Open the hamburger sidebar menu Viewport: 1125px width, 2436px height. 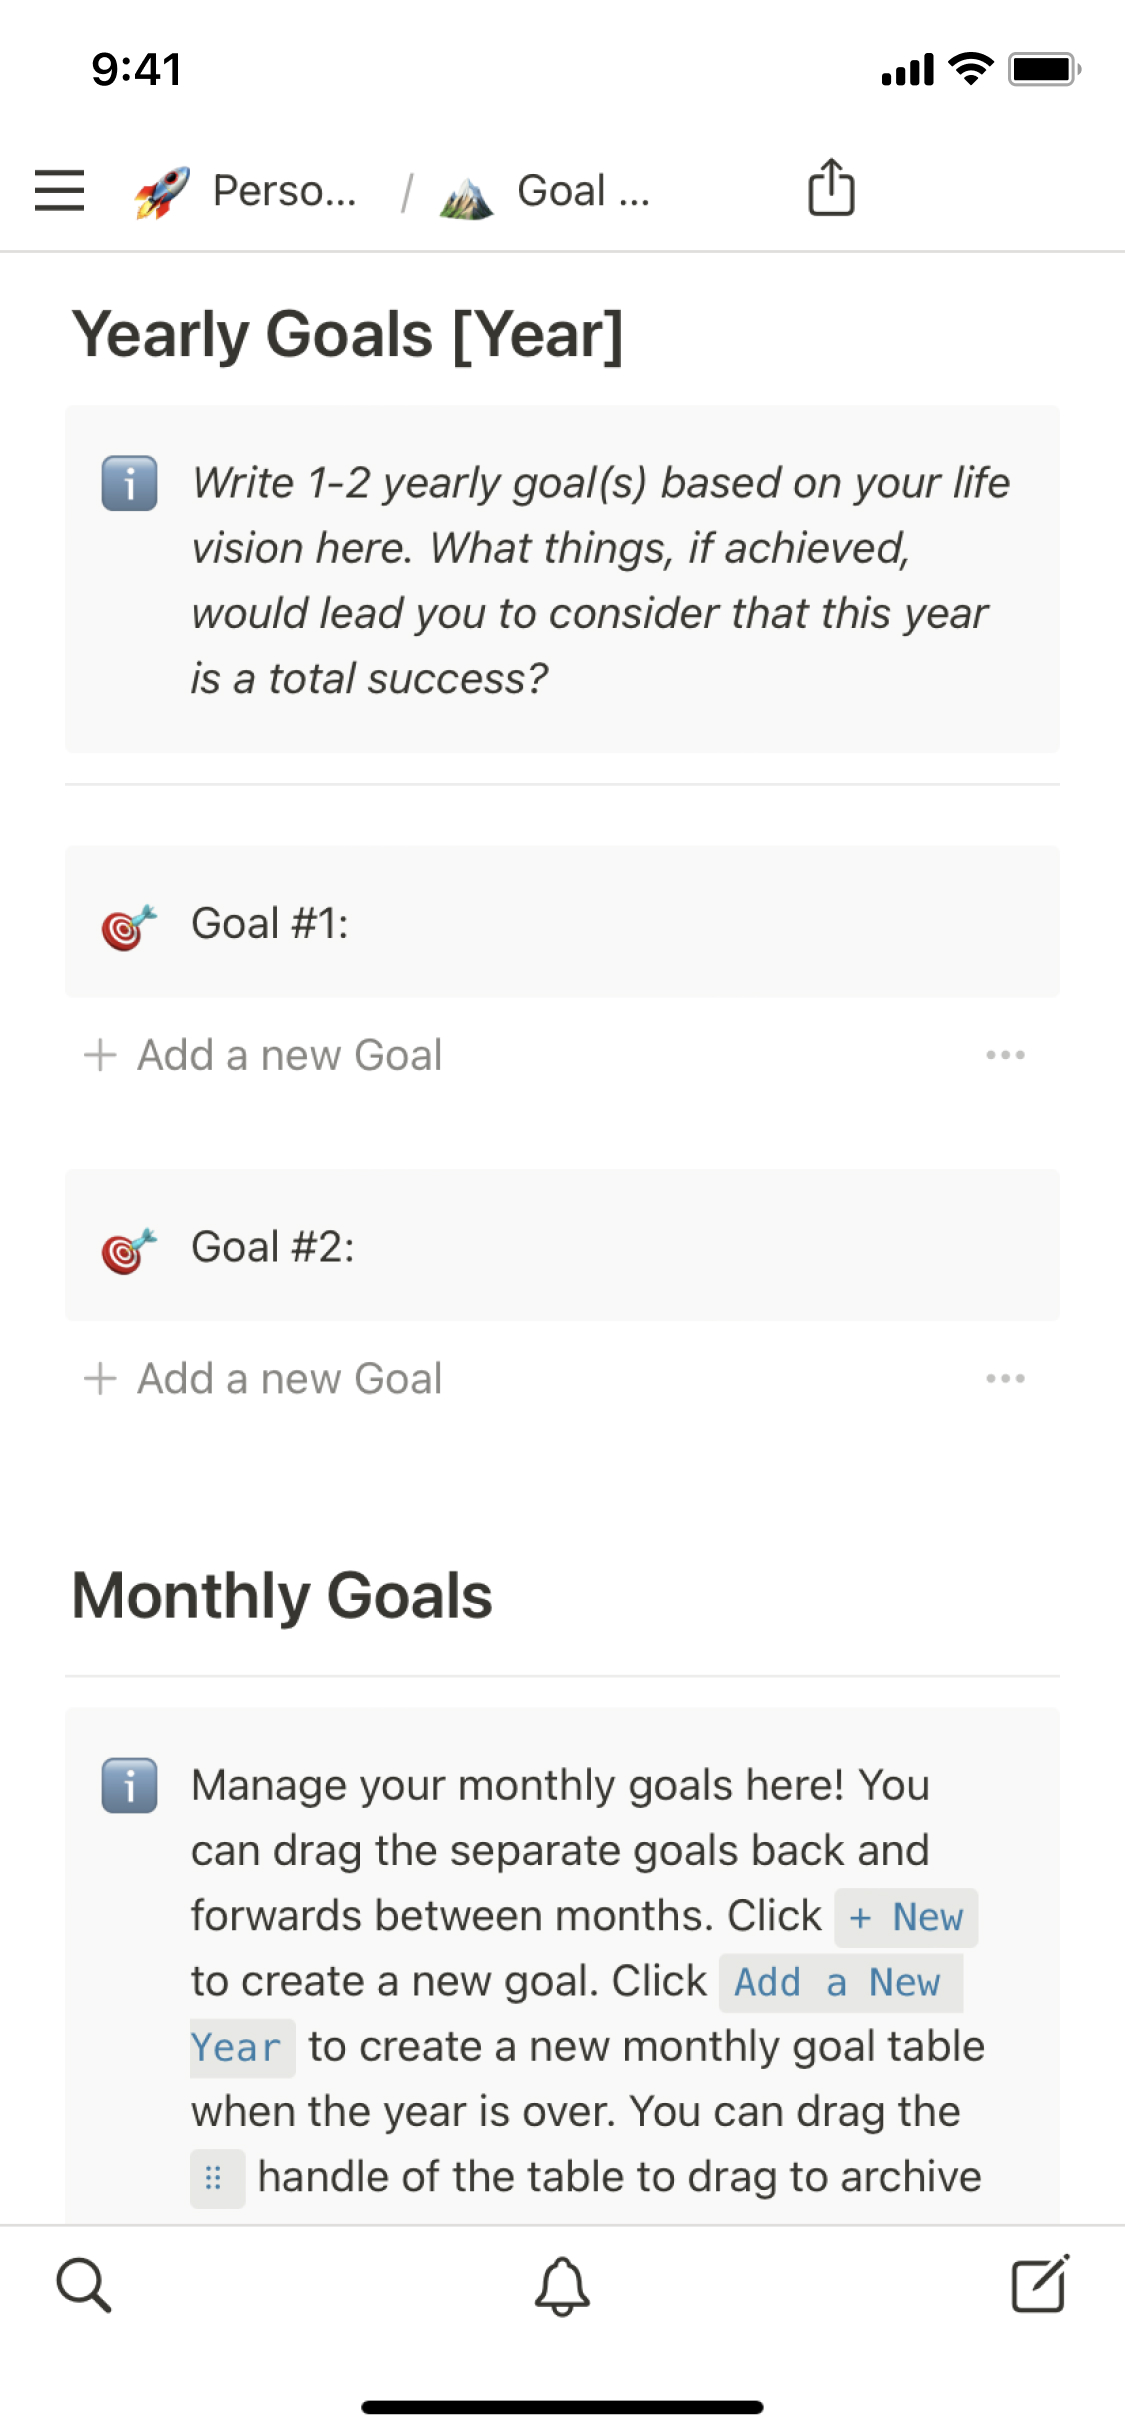59,190
